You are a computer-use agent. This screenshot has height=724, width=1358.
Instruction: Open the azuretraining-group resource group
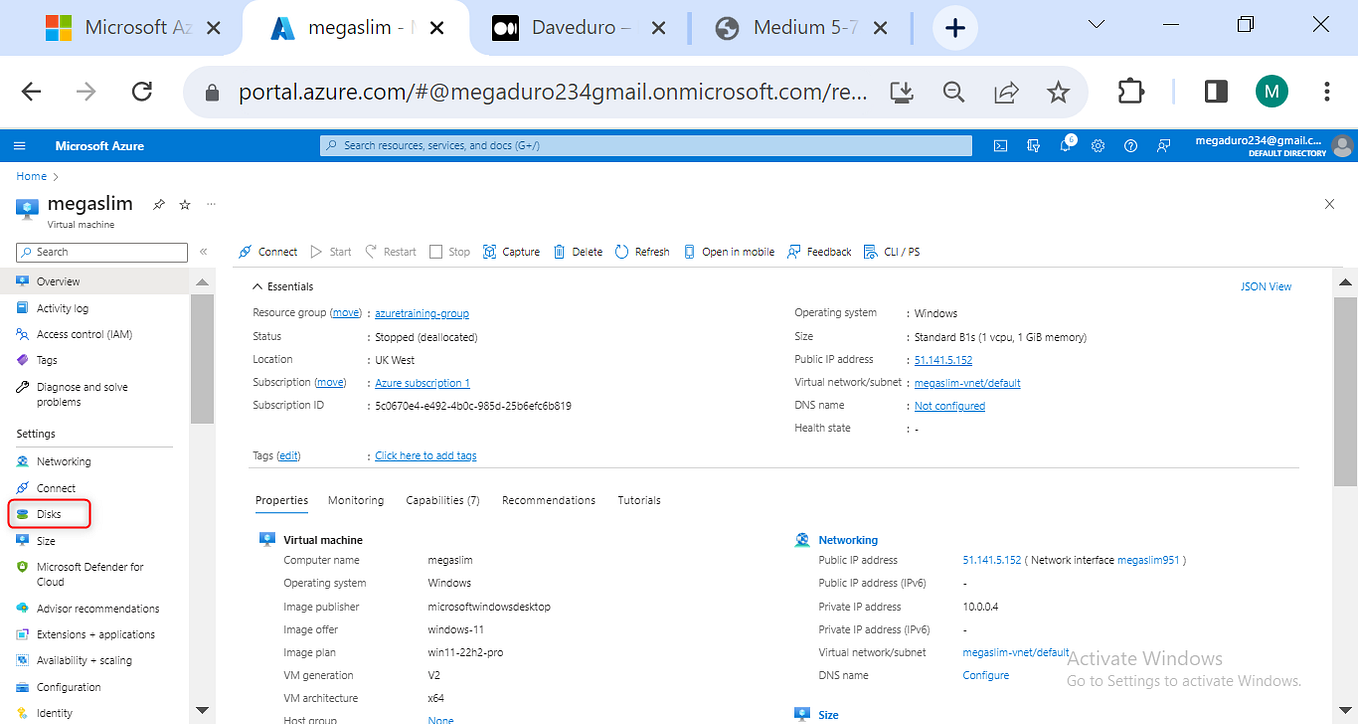point(422,312)
